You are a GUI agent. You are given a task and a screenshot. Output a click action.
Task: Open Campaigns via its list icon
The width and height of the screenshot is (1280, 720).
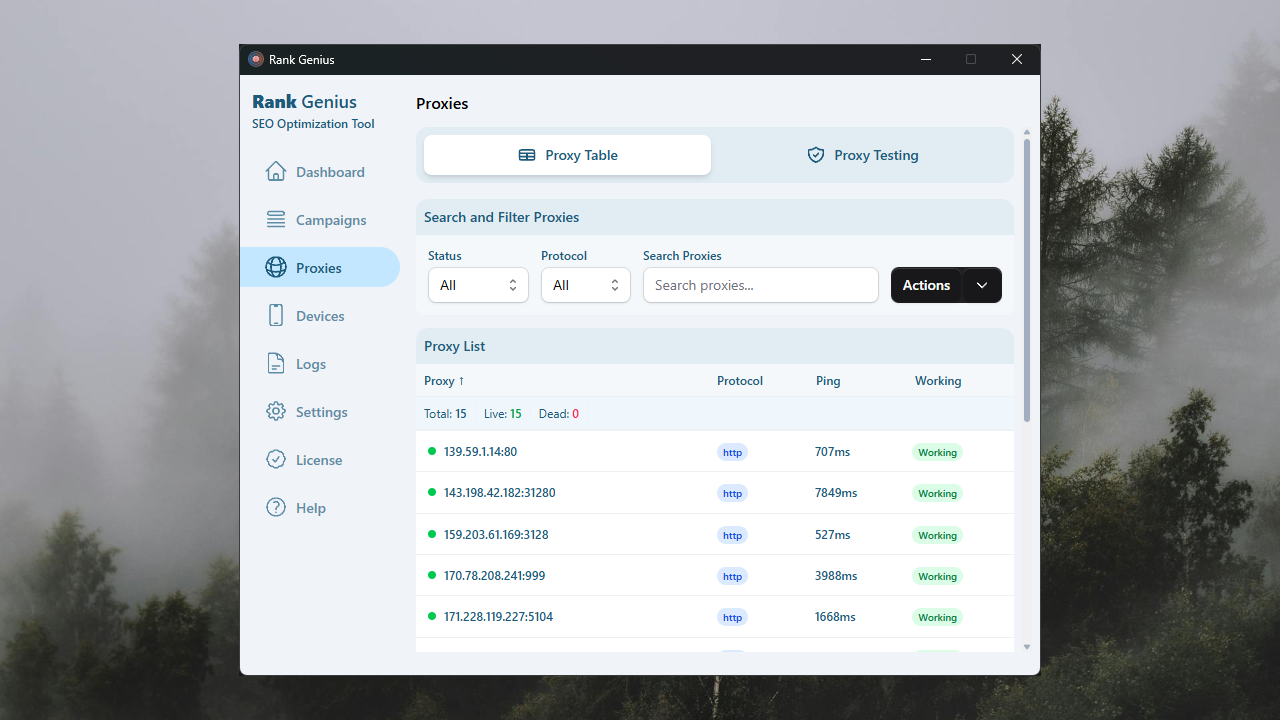click(x=276, y=220)
